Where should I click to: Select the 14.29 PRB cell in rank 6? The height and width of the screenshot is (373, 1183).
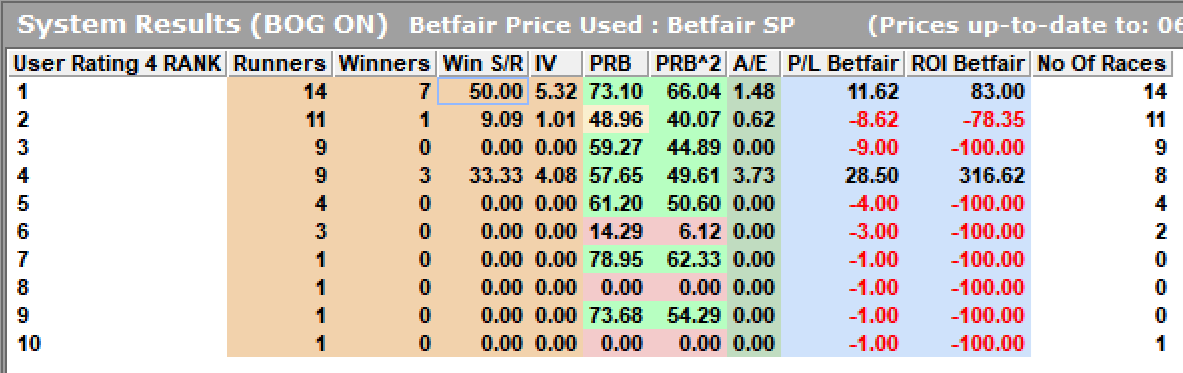(x=615, y=232)
